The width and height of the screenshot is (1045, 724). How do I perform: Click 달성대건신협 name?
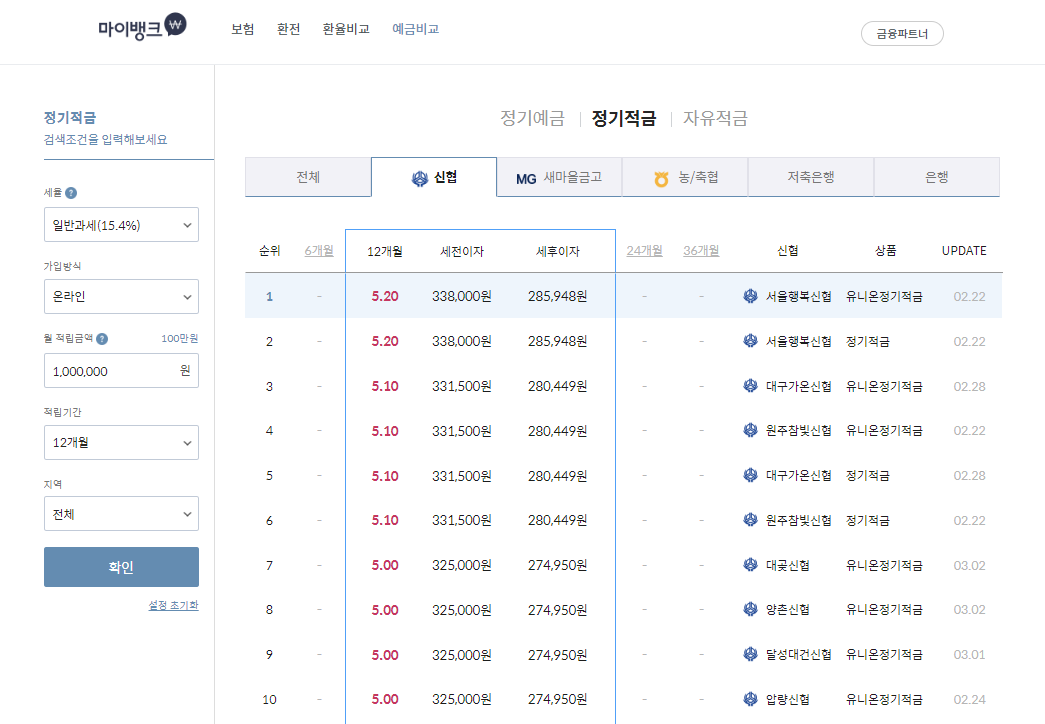click(x=798, y=655)
